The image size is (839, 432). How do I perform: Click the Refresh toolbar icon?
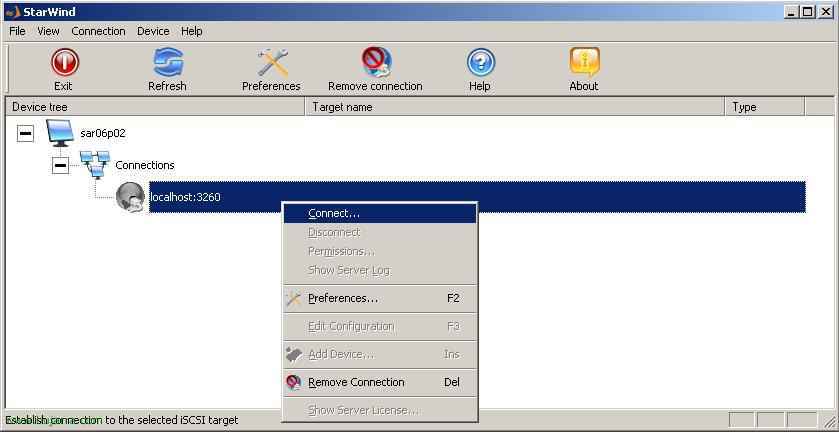[168, 62]
